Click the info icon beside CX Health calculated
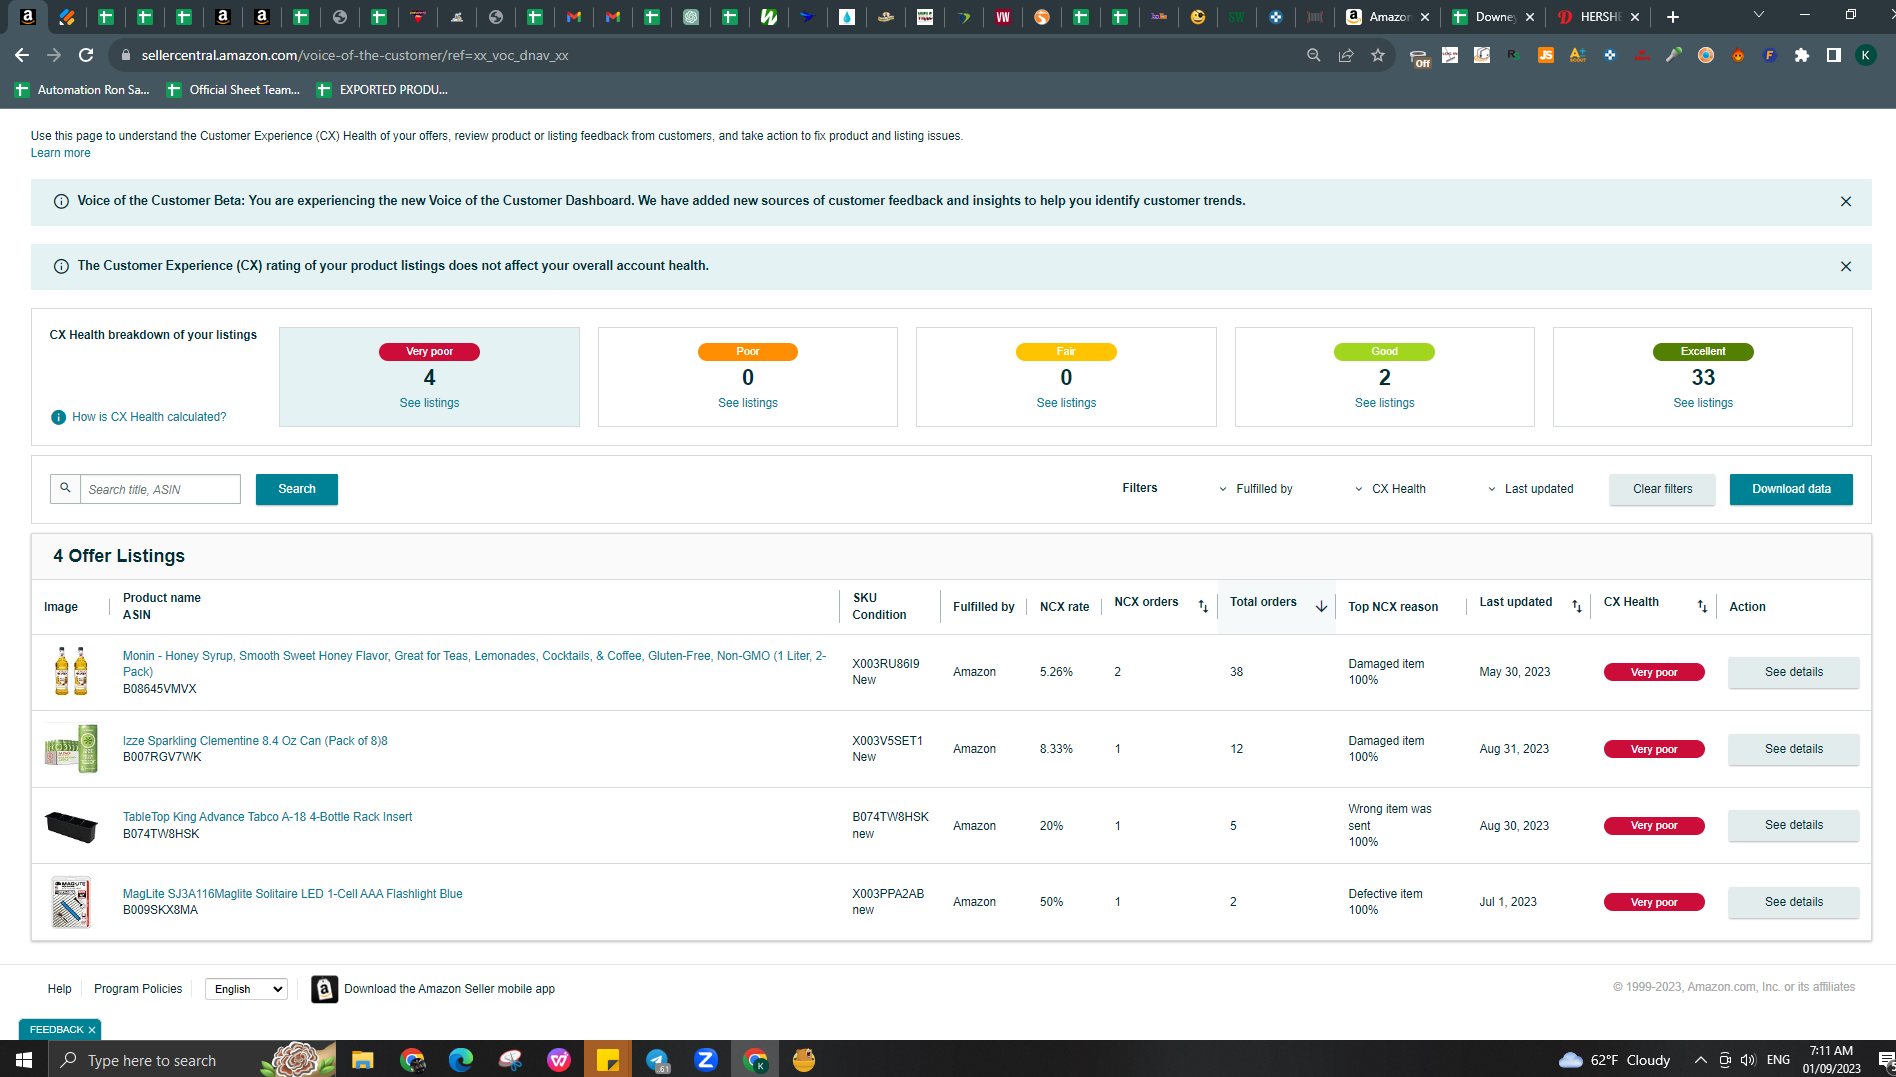The image size is (1896, 1077). click(58, 417)
